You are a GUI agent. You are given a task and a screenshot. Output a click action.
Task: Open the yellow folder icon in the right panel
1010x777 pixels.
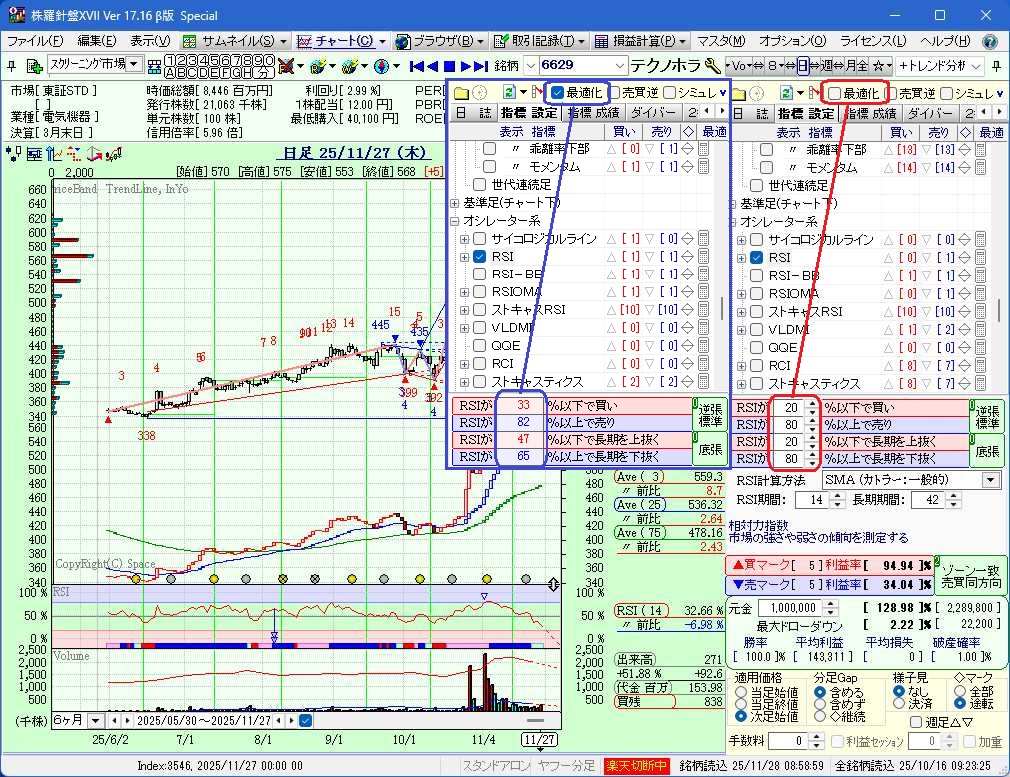[739, 92]
